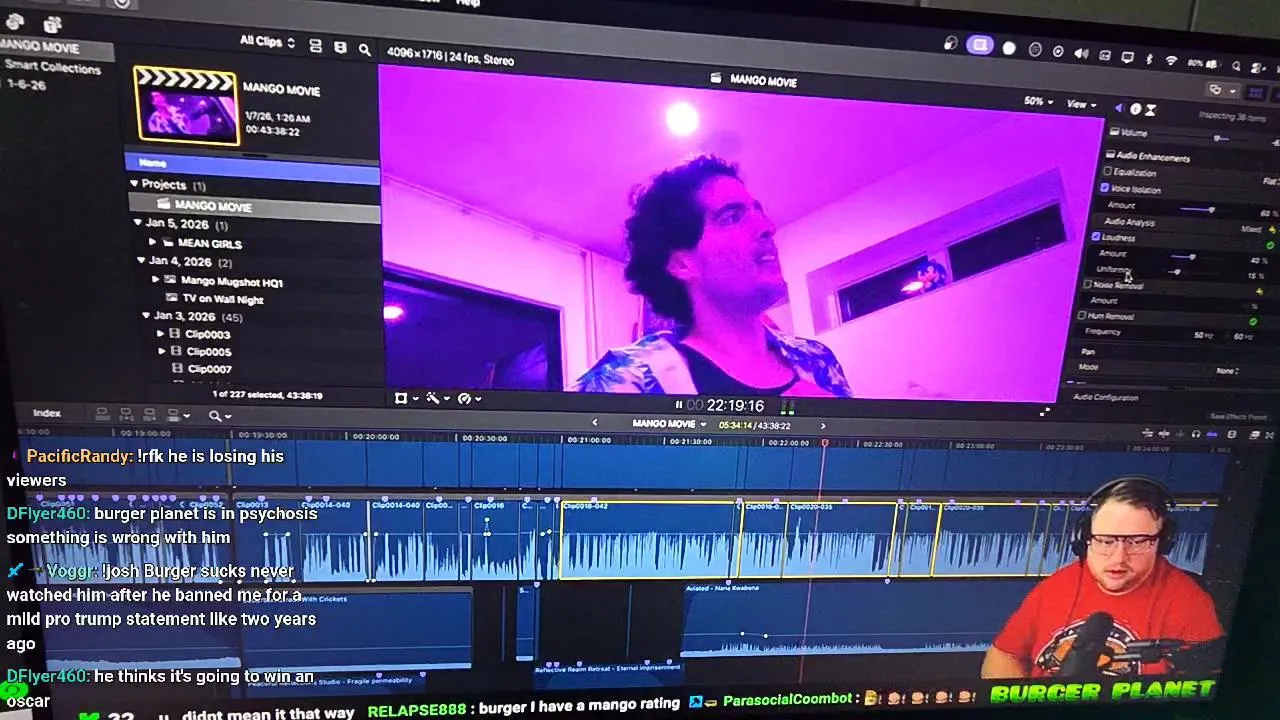
Task: Expand the MEAN GIRLS item
Action: pyautogui.click(x=152, y=242)
